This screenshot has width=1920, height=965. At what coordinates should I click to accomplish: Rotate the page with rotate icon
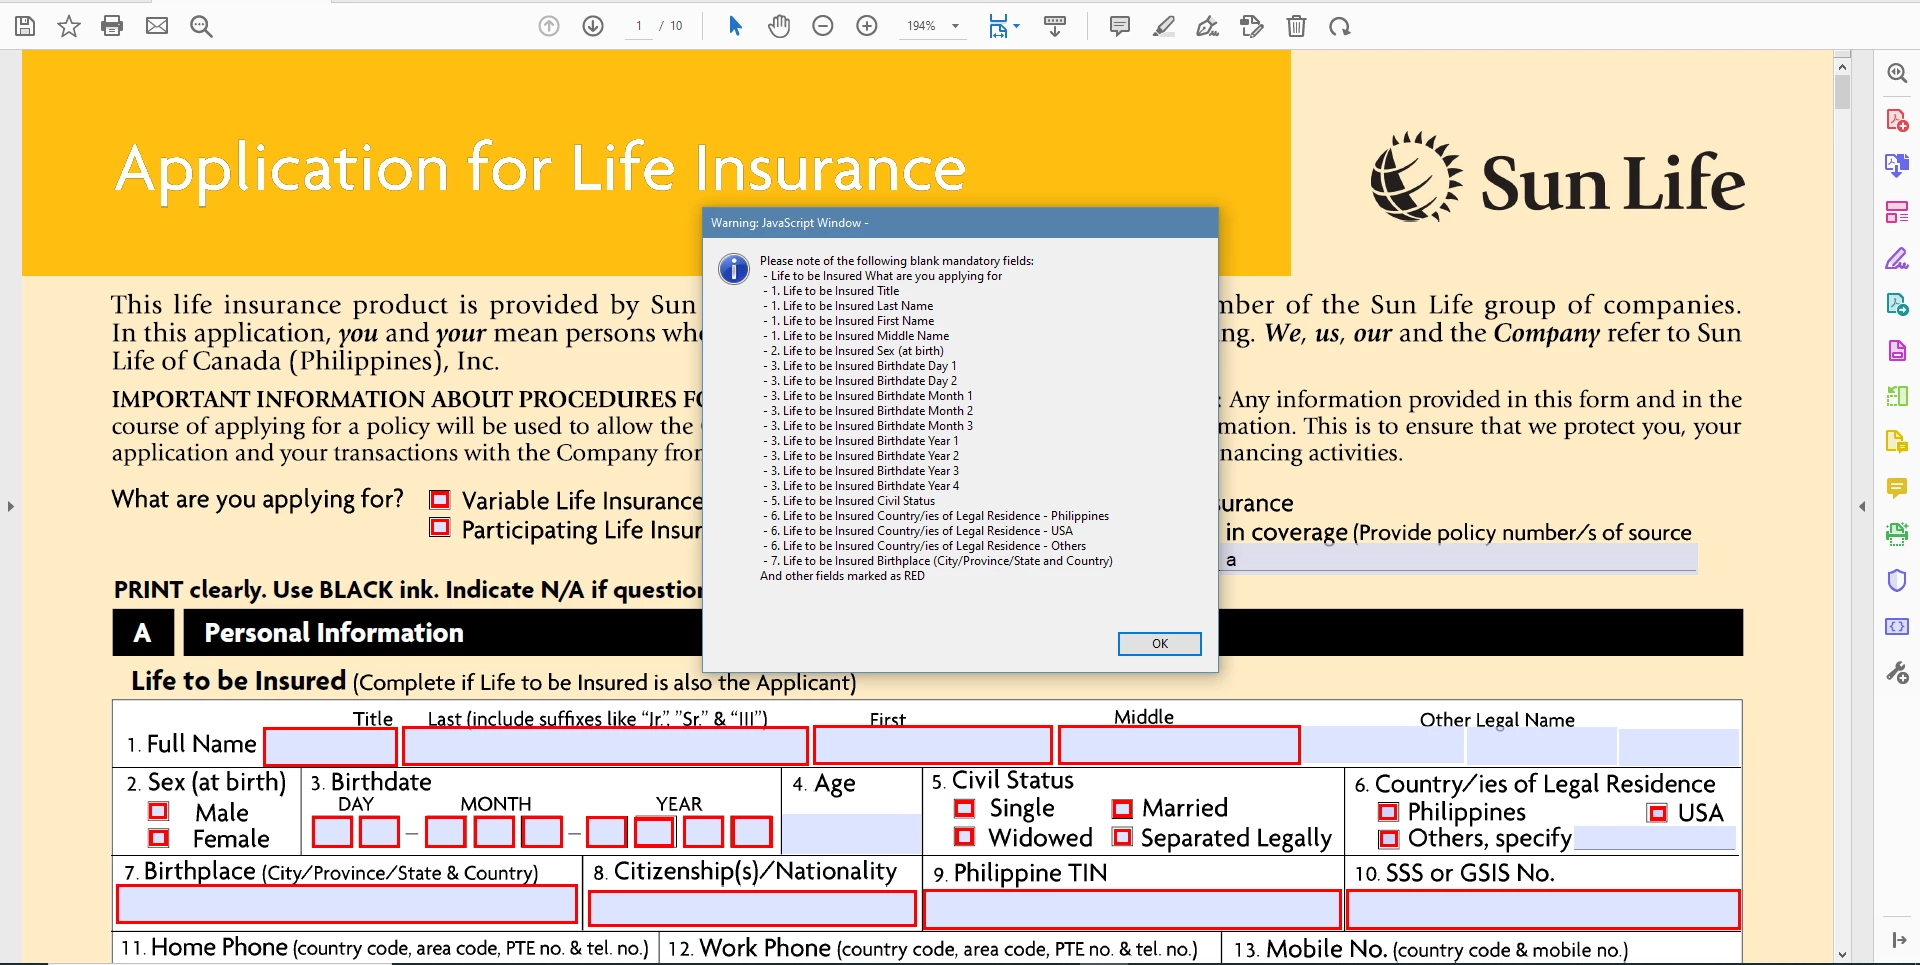coord(1340,26)
